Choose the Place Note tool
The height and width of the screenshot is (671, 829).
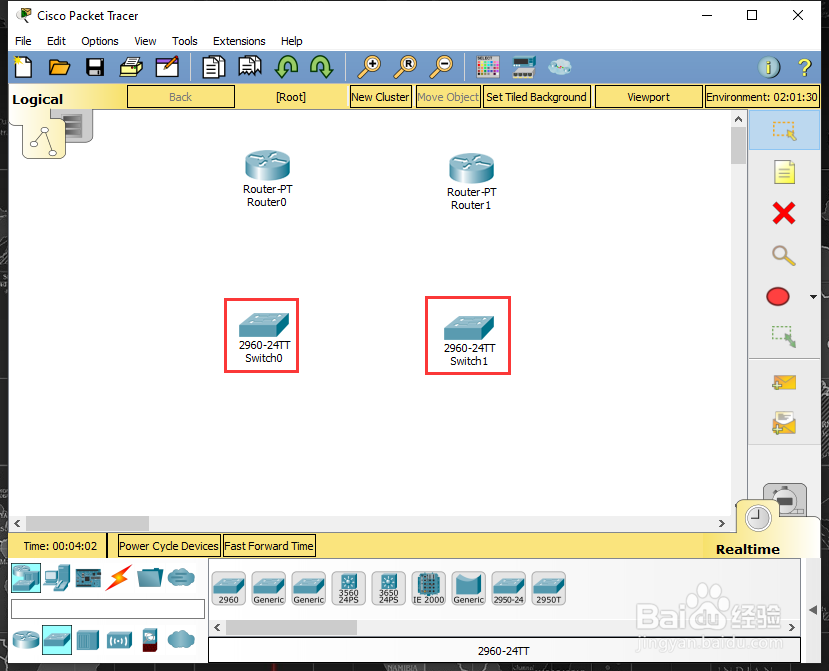(x=784, y=172)
